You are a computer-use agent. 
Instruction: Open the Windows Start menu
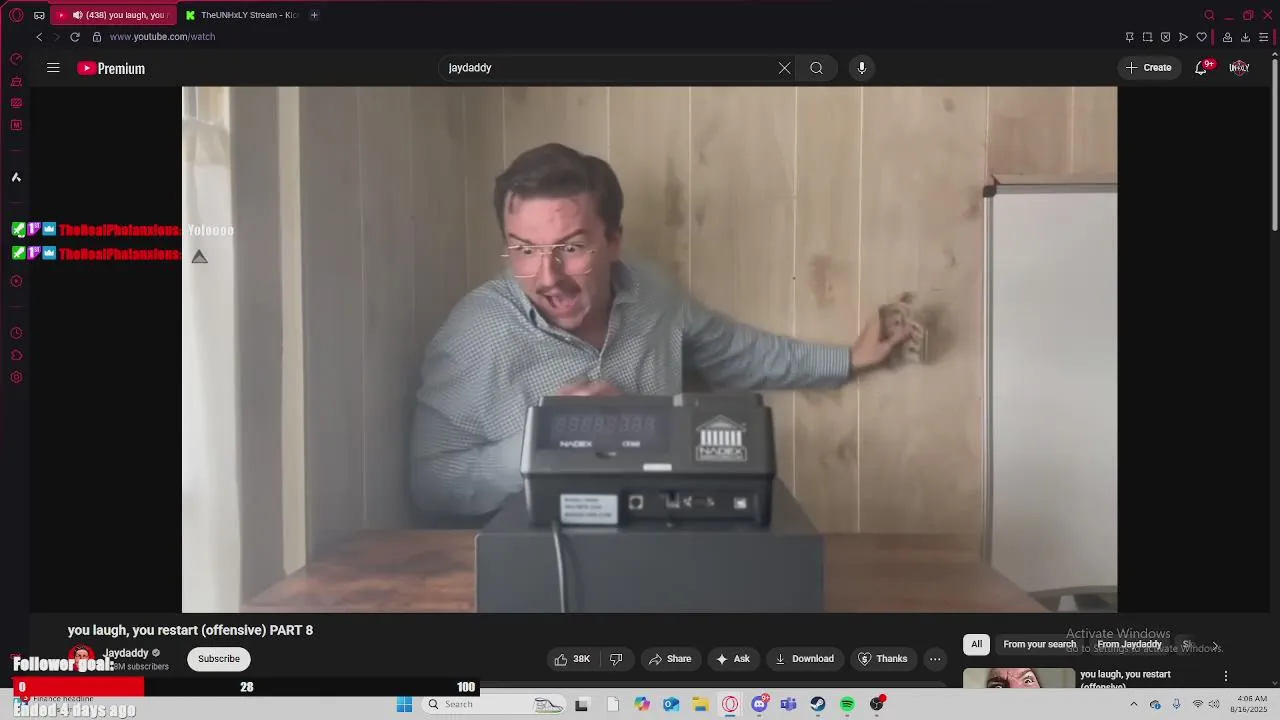404,704
